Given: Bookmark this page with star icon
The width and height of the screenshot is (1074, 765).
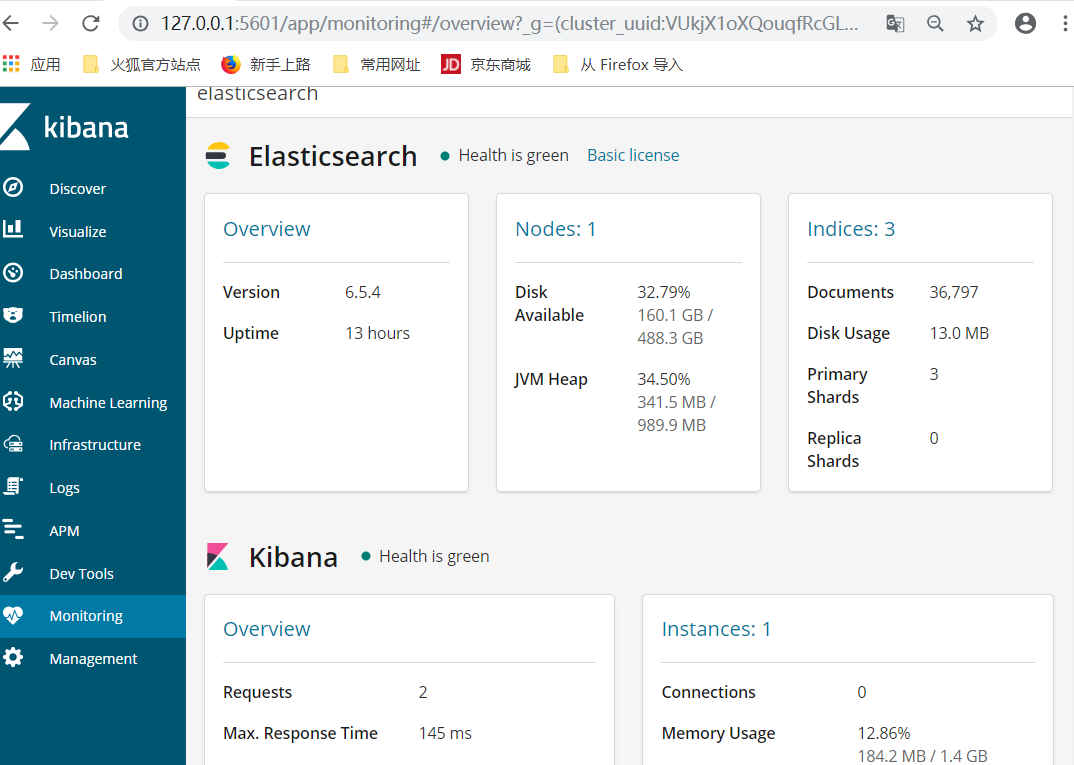Looking at the screenshot, I should (975, 24).
